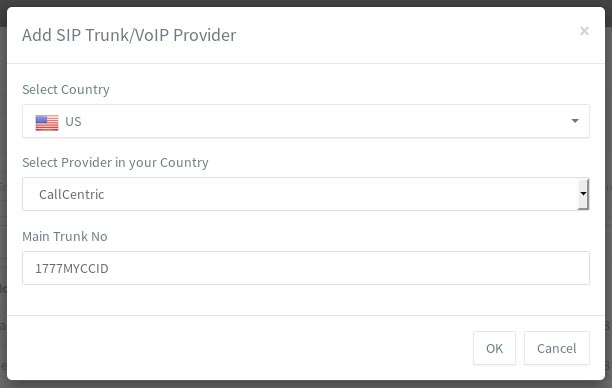Select the CallCentric provider combo box

pyautogui.click(x=306, y=194)
